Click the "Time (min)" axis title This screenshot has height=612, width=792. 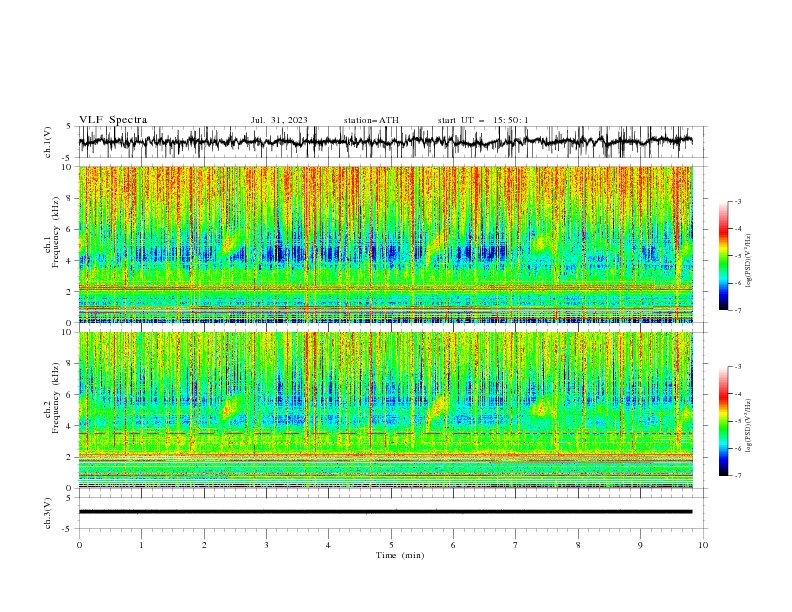[400, 555]
